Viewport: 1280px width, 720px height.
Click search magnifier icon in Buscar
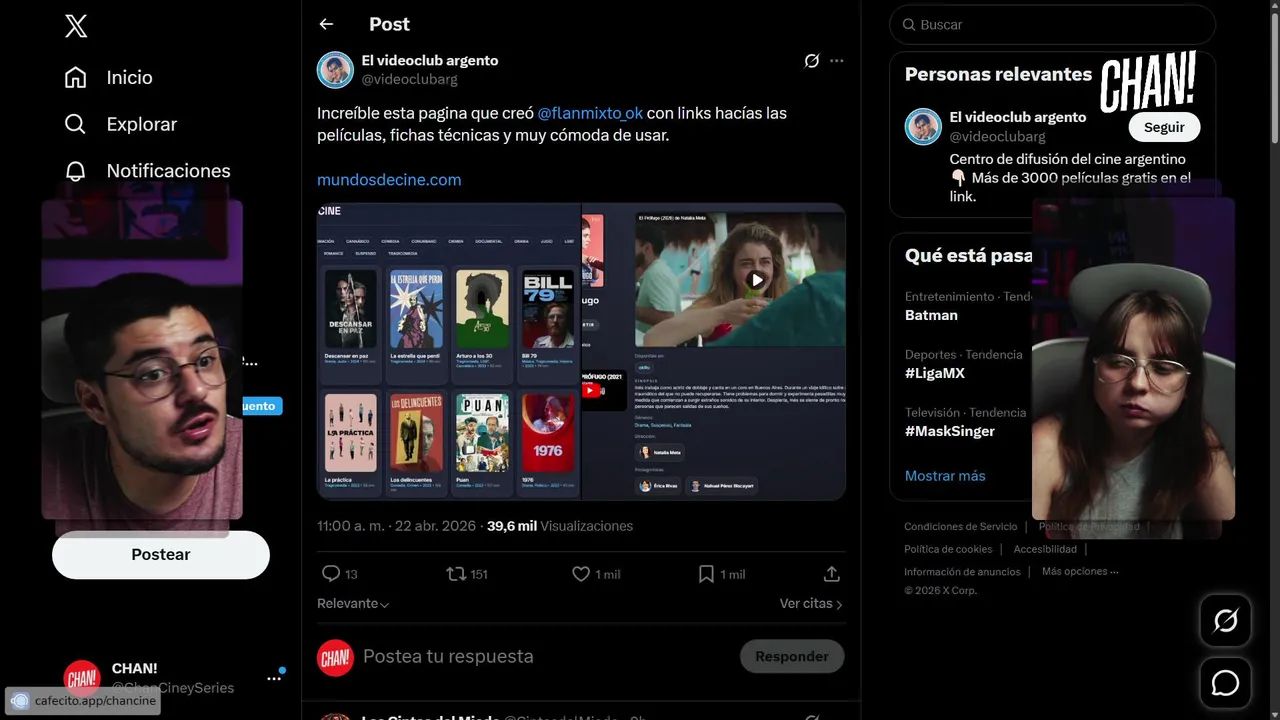coord(908,25)
